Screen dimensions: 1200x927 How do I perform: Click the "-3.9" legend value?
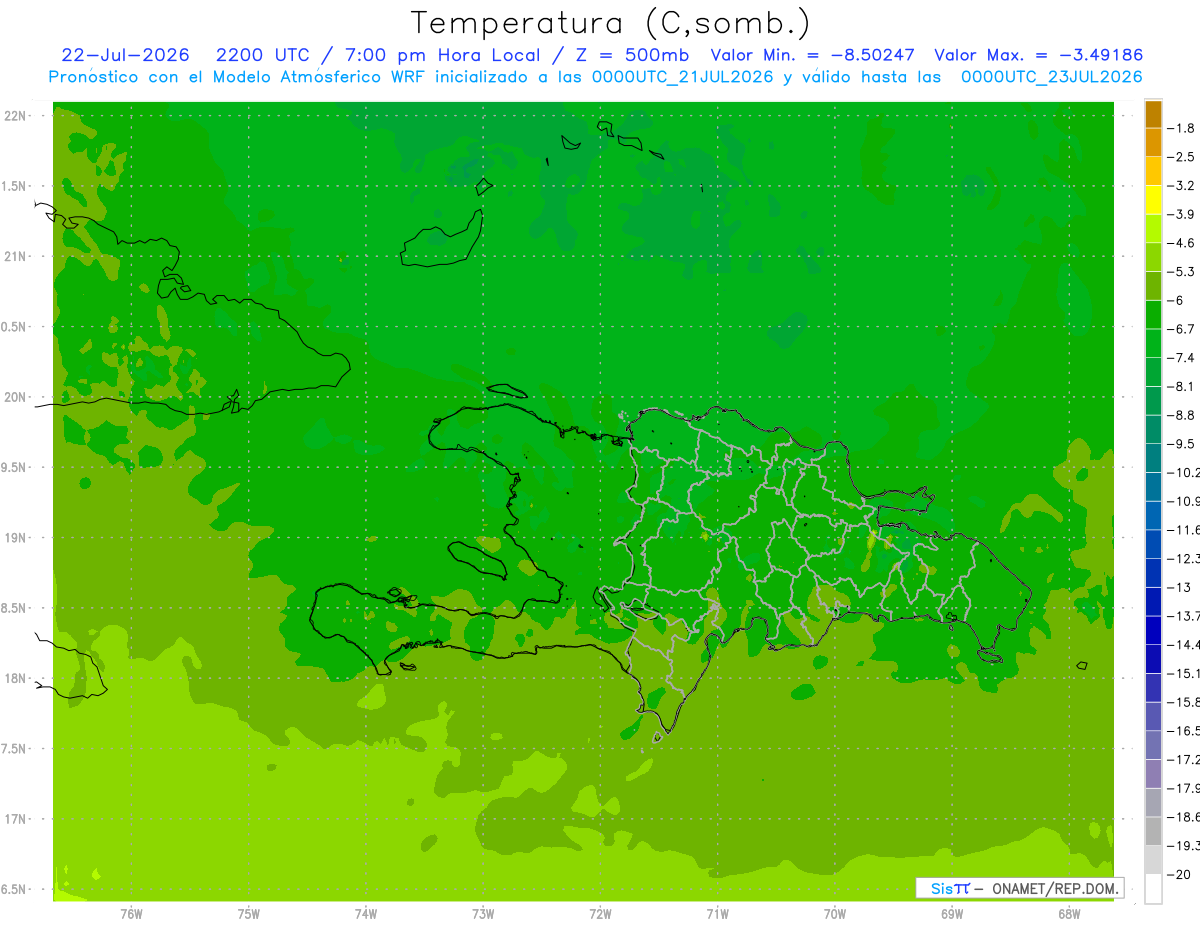[1181, 214]
